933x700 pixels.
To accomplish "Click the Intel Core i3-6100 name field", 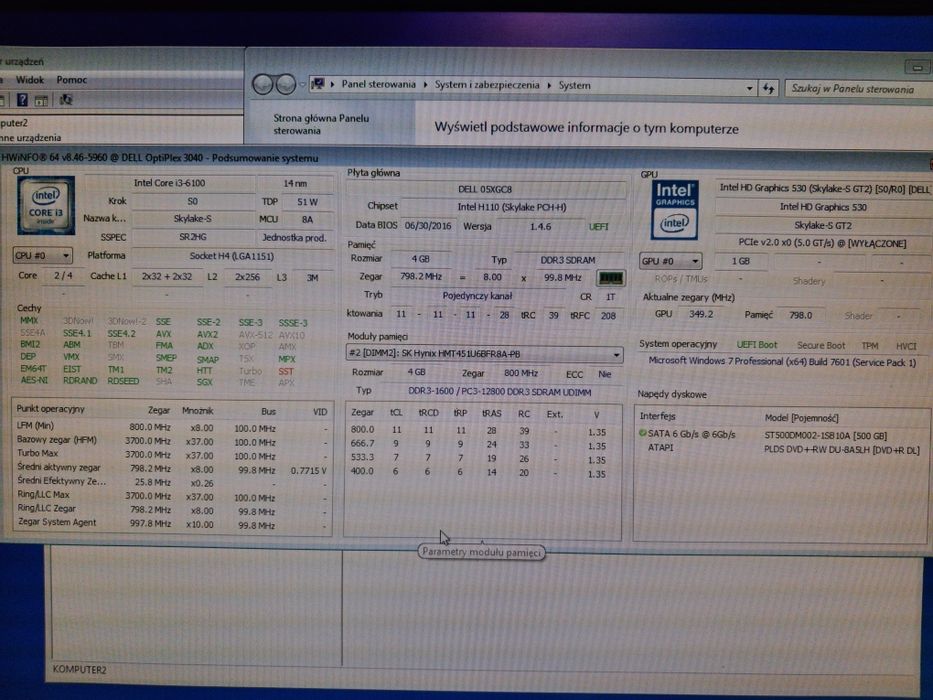I will pos(169,183).
